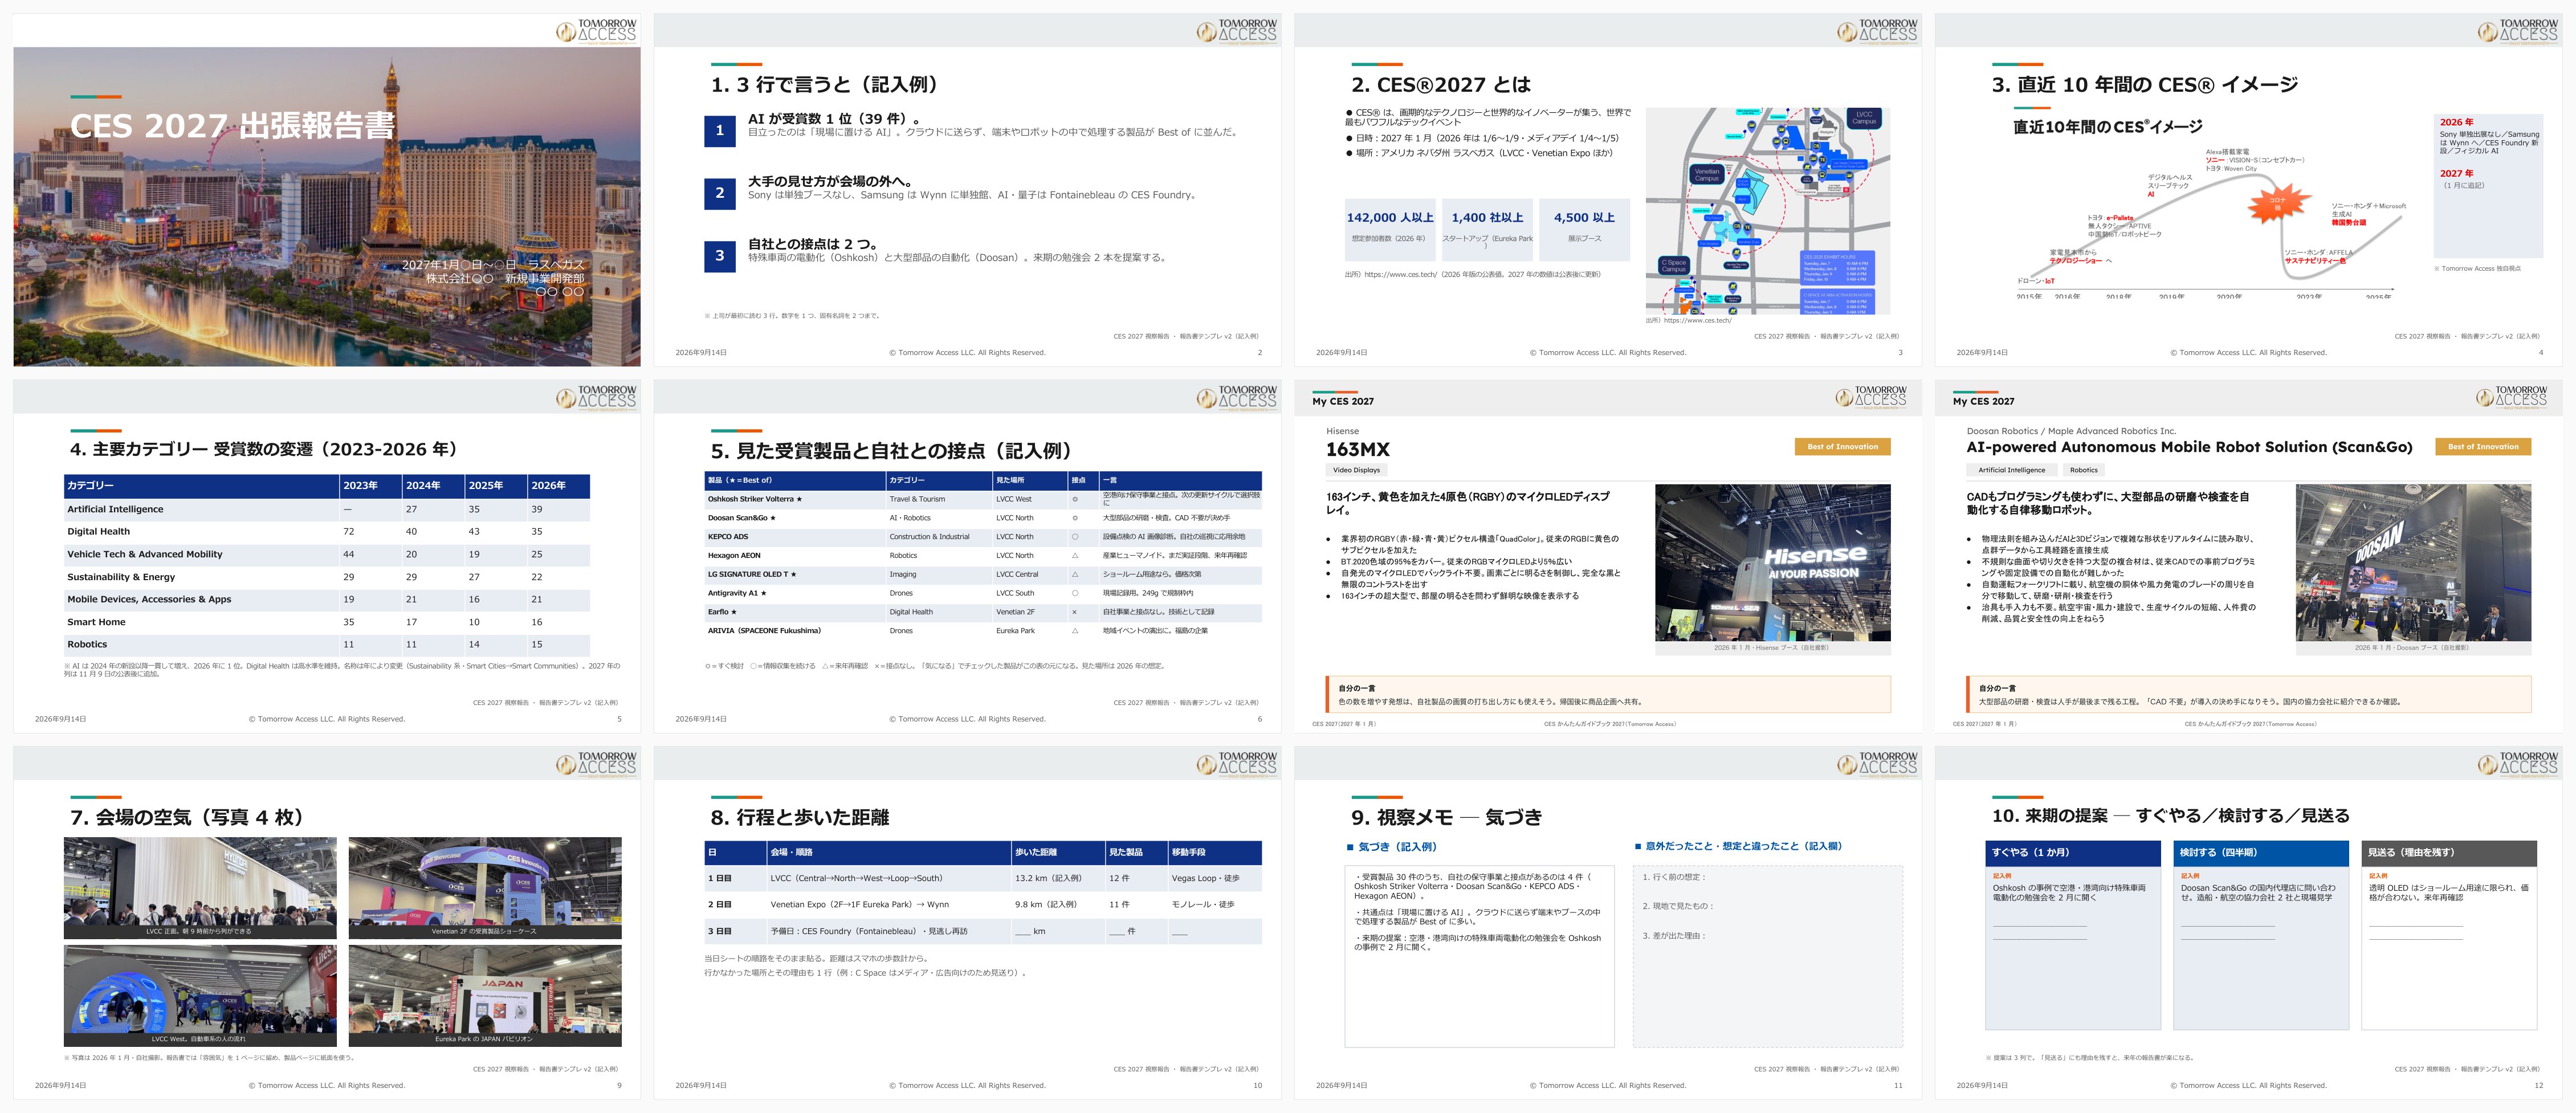Click the Tomorrow Access logo on the title slide
This screenshot has width=2576, height=1113.
(x=596, y=31)
